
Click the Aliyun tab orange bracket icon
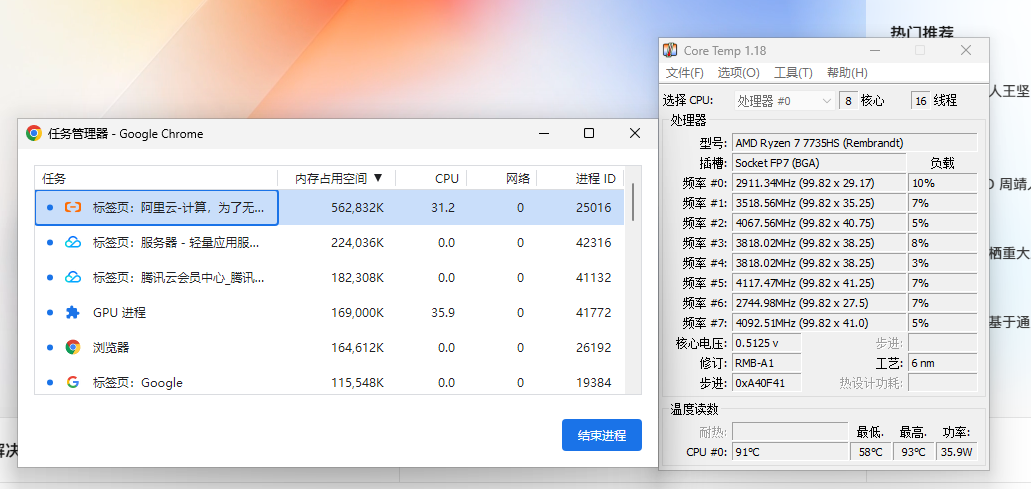[x=73, y=207]
